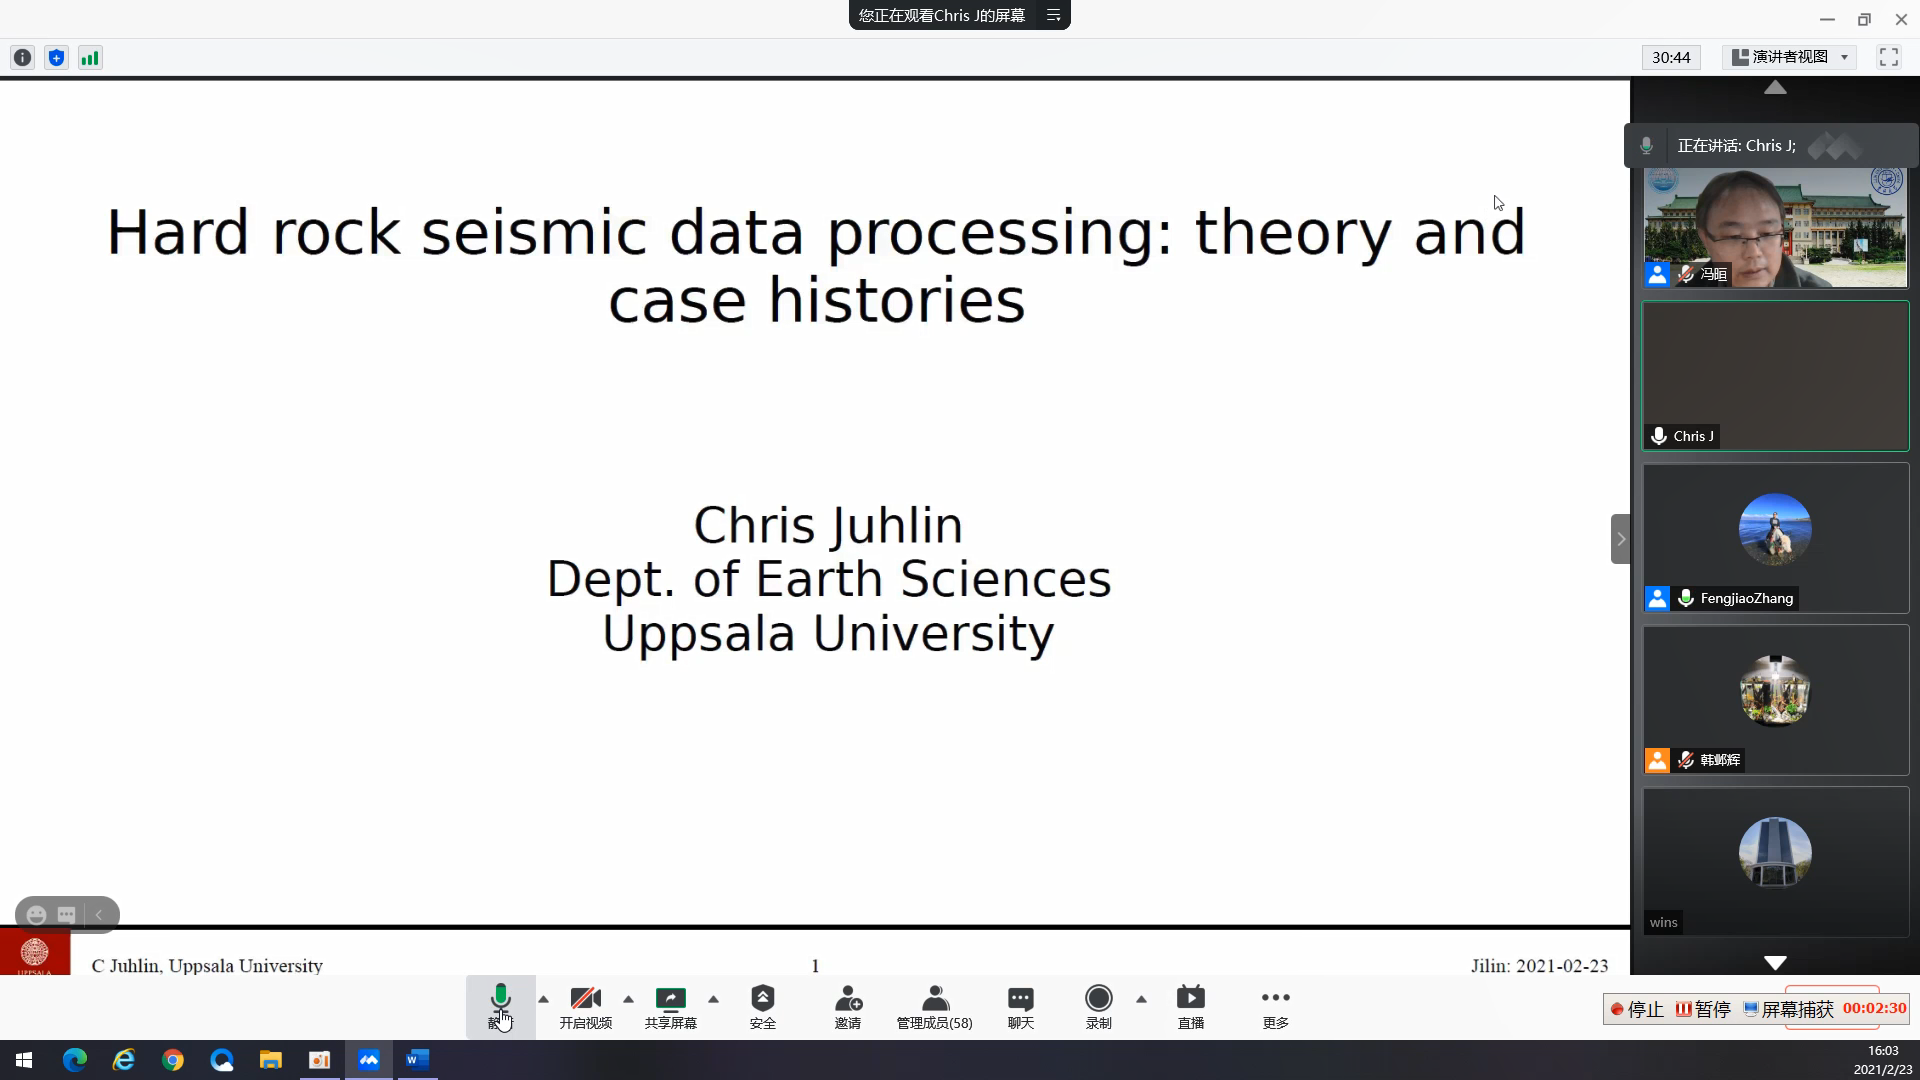Open the 更多 more options menu
Screen dimensions: 1920x1080
coord(1275,1006)
